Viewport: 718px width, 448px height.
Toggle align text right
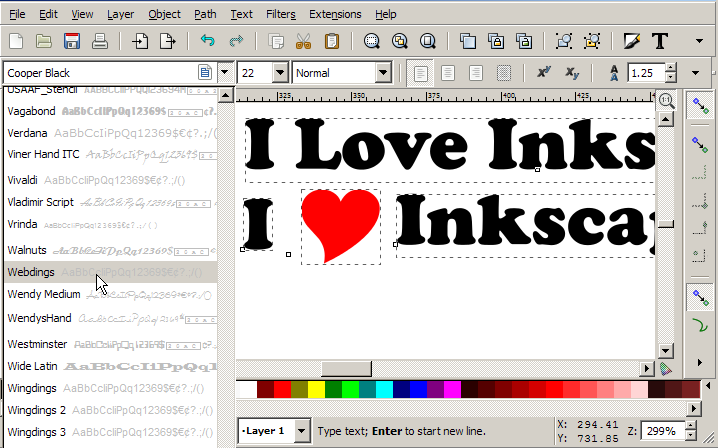[476, 73]
